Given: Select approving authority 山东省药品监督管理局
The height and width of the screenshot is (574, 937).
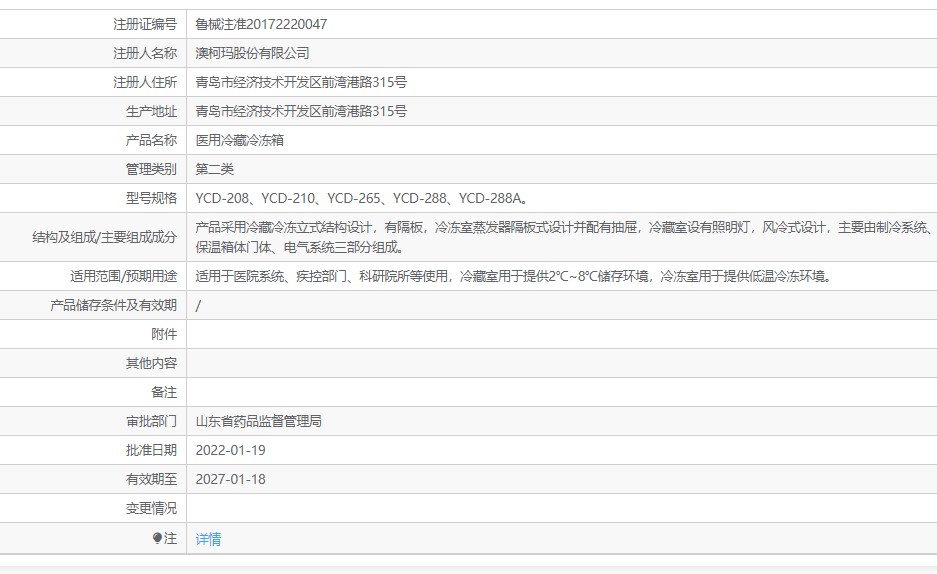Looking at the screenshot, I should tap(259, 421).
